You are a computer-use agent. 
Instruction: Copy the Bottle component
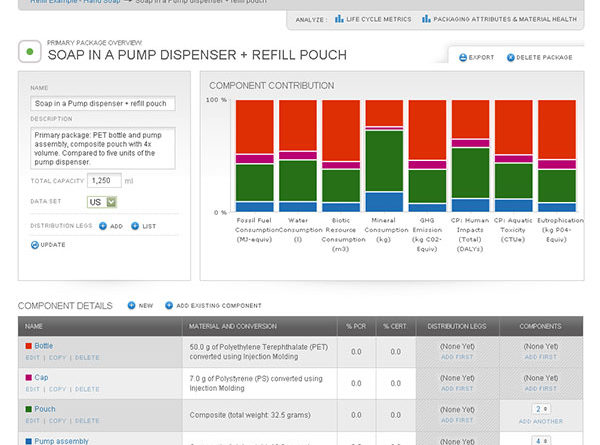pyautogui.click(x=57, y=357)
